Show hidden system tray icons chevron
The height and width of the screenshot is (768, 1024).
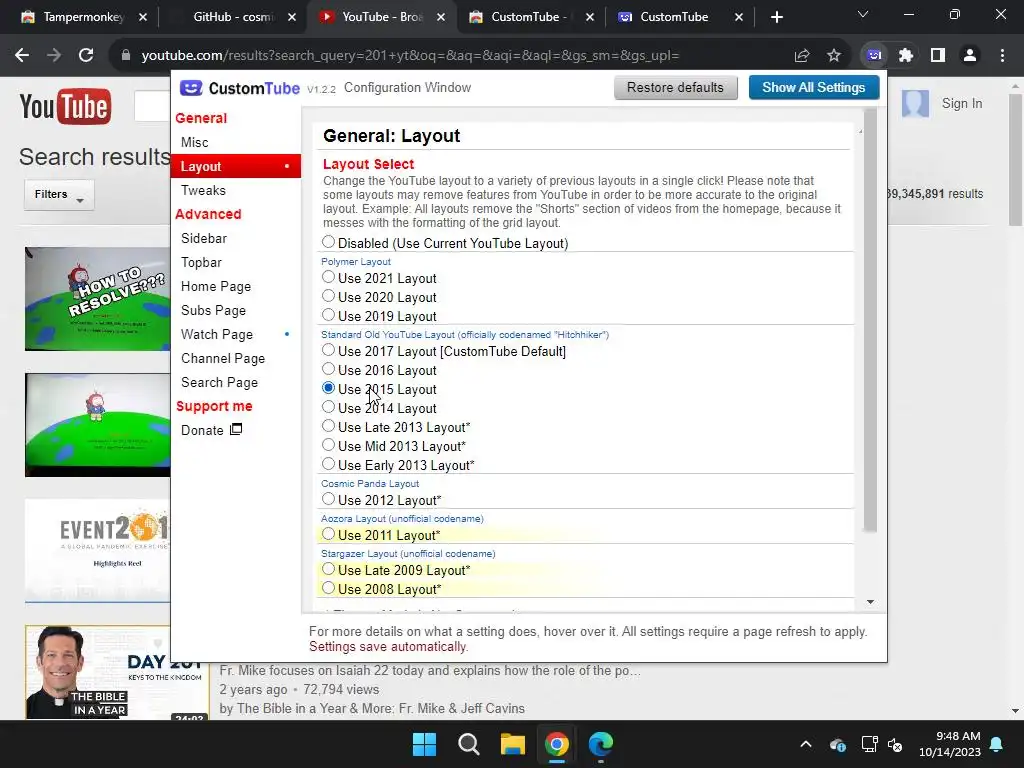(x=806, y=744)
